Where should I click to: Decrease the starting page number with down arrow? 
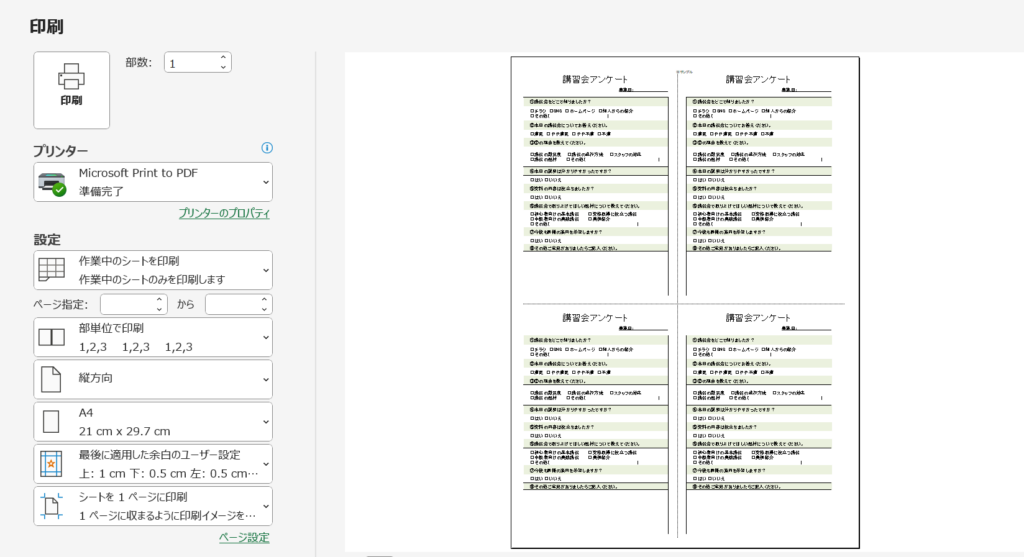tap(159, 309)
